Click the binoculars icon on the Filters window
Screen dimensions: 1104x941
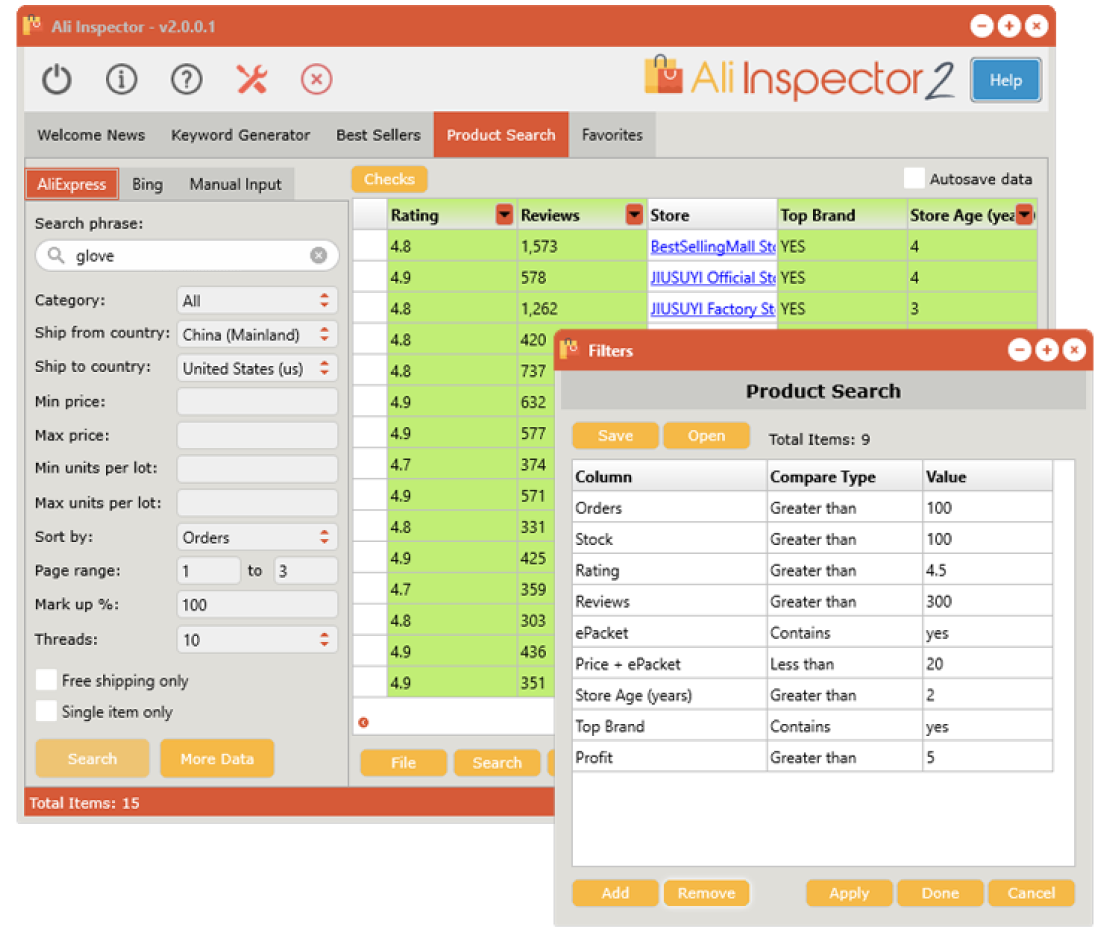click(x=570, y=350)
